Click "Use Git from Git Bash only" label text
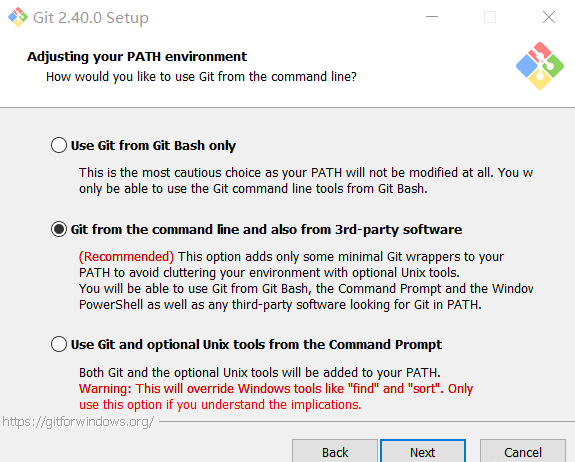The width and height of the screenshot is (575, 462). pos(153,146)
